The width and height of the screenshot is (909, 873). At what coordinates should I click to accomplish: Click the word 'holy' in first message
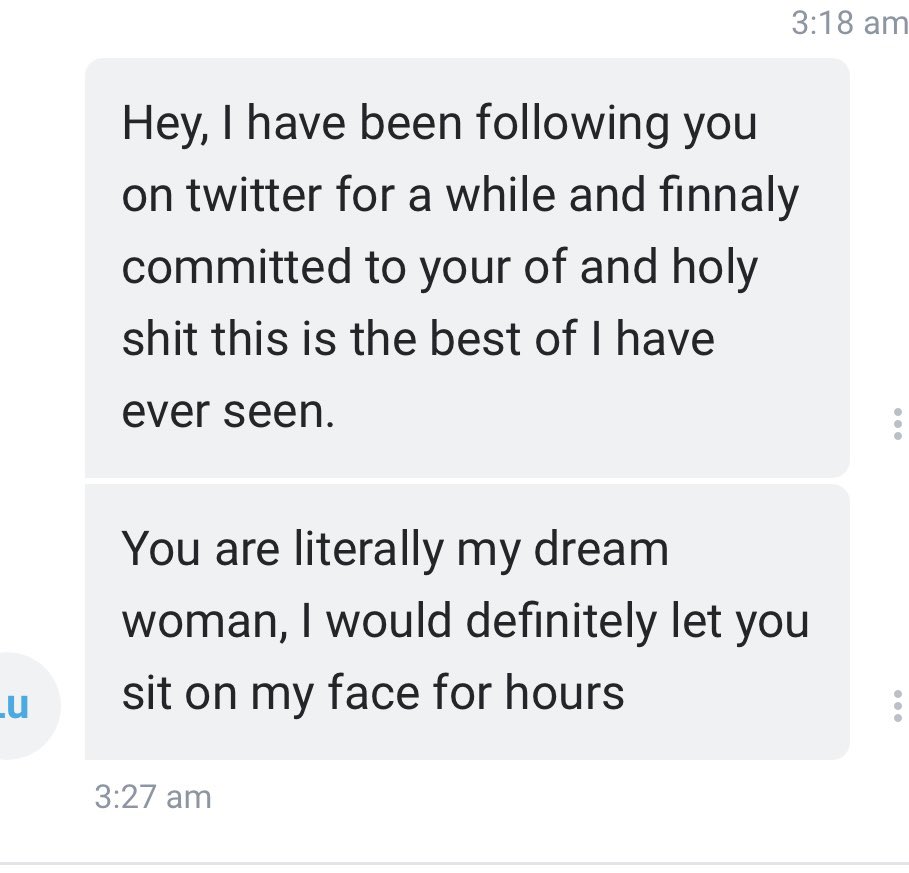click(715, 269)
